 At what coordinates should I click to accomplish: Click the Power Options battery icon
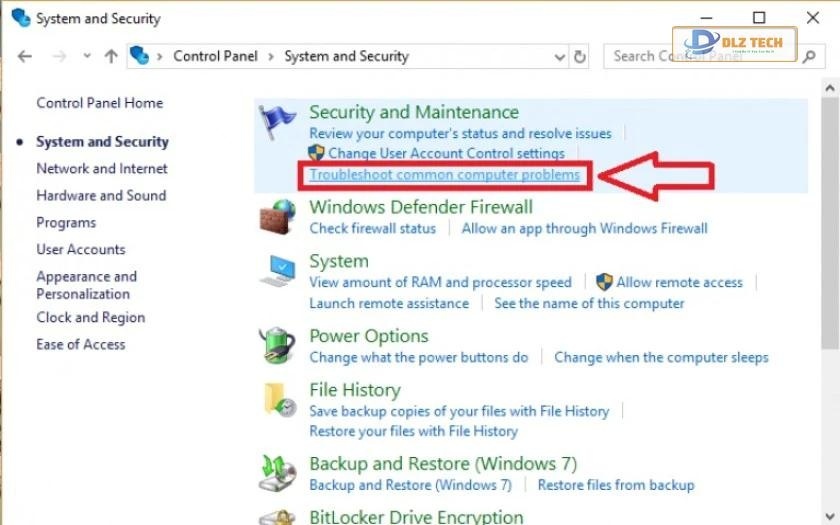[277, 345]
